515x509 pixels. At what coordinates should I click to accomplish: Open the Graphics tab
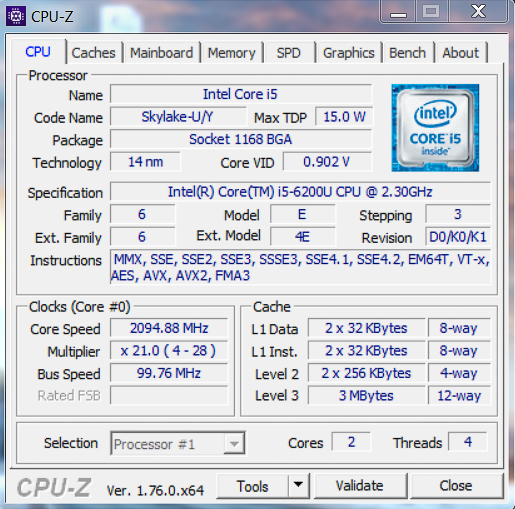(x=349, y=53)
